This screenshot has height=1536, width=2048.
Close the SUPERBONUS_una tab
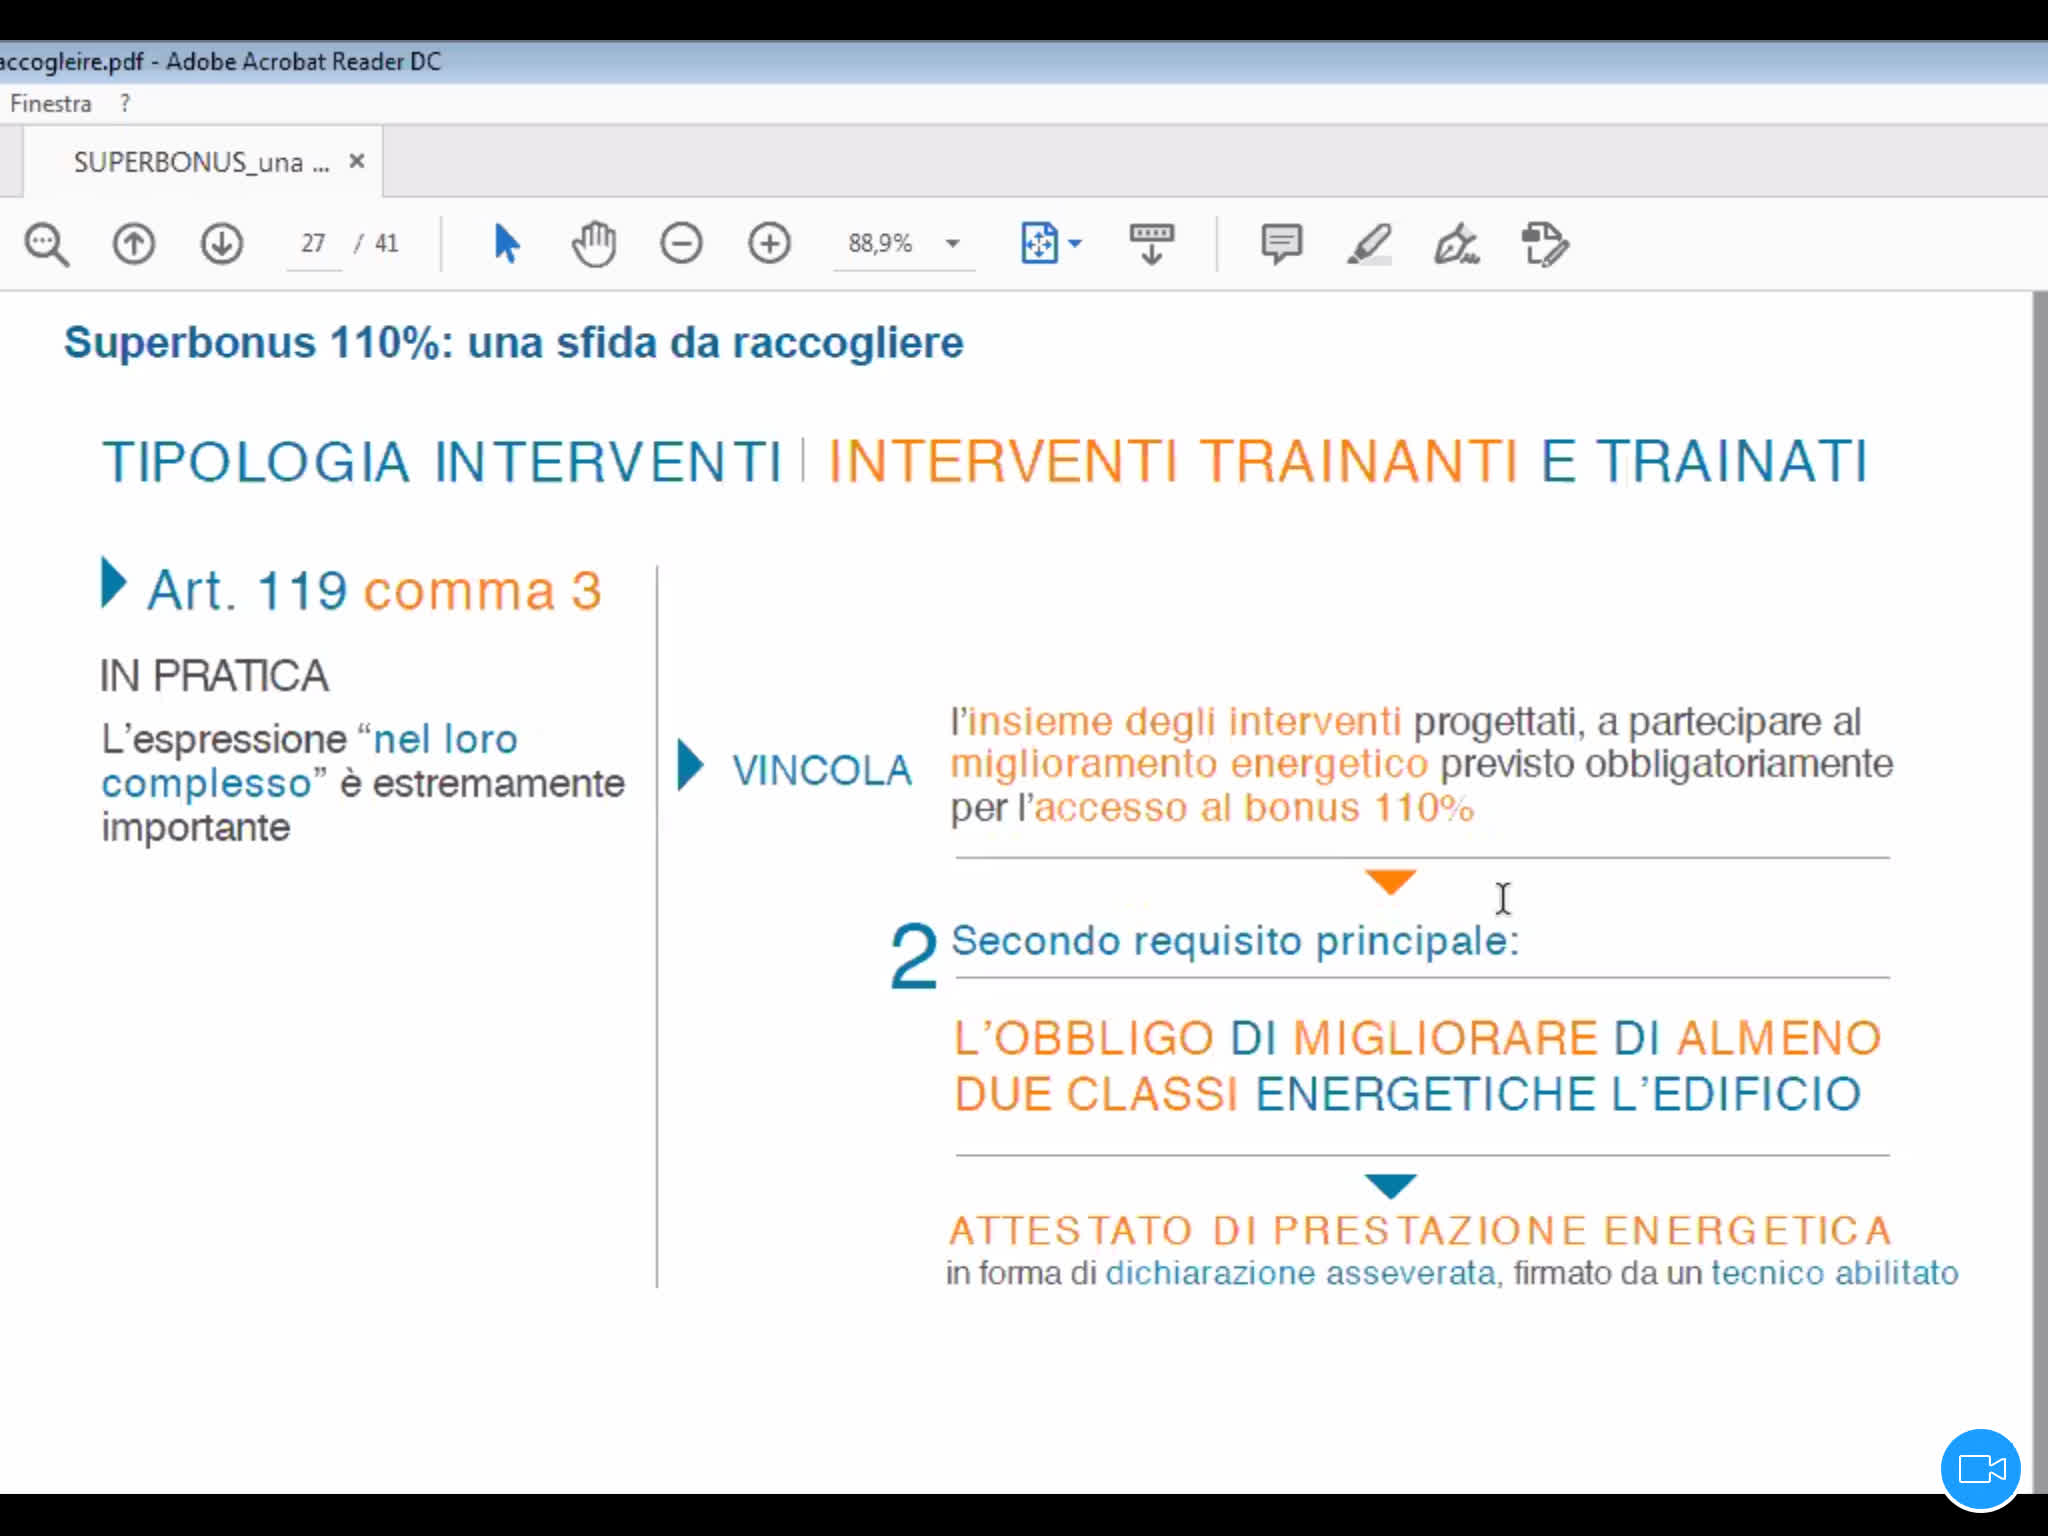tap(357, 161)
